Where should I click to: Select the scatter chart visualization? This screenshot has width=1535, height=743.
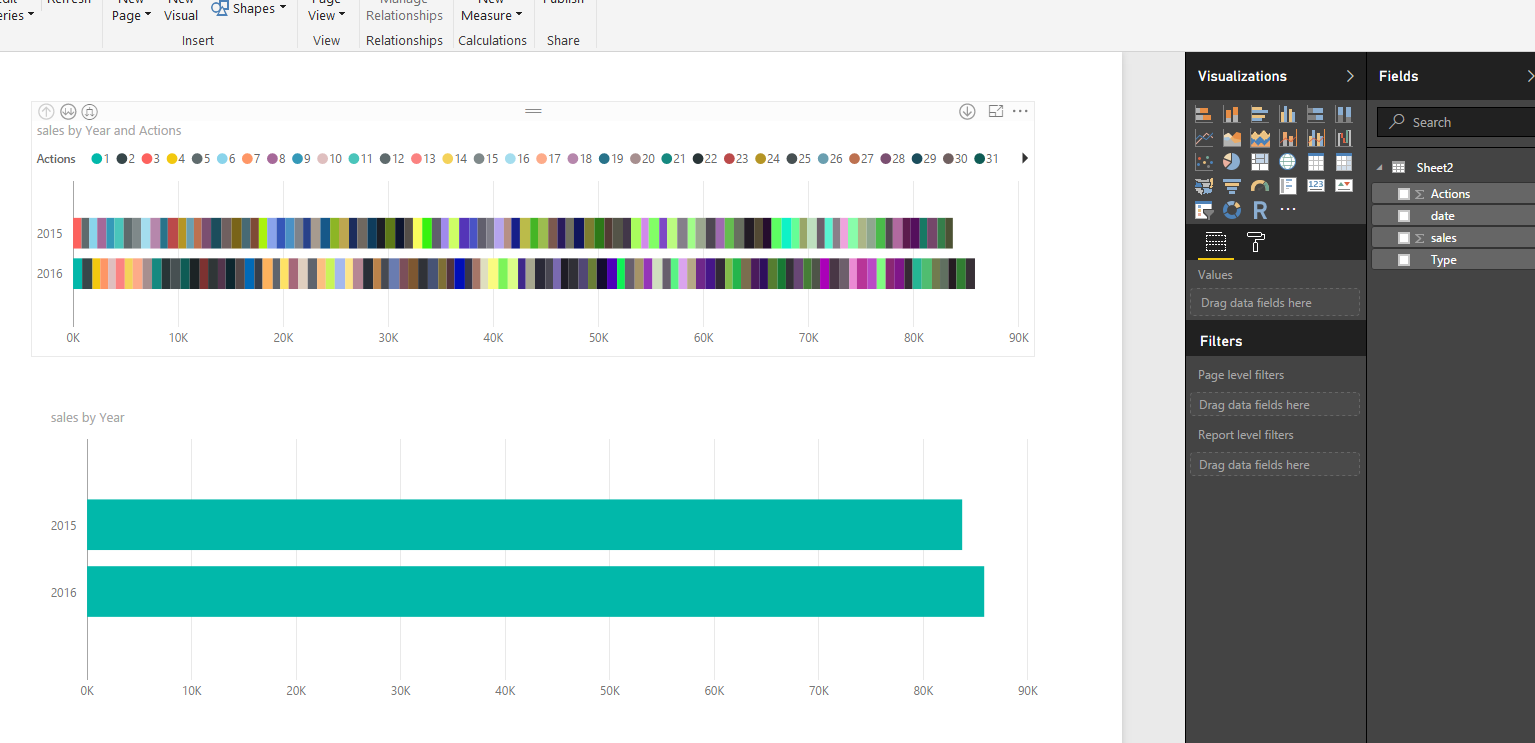click(x=1204, y=162)
